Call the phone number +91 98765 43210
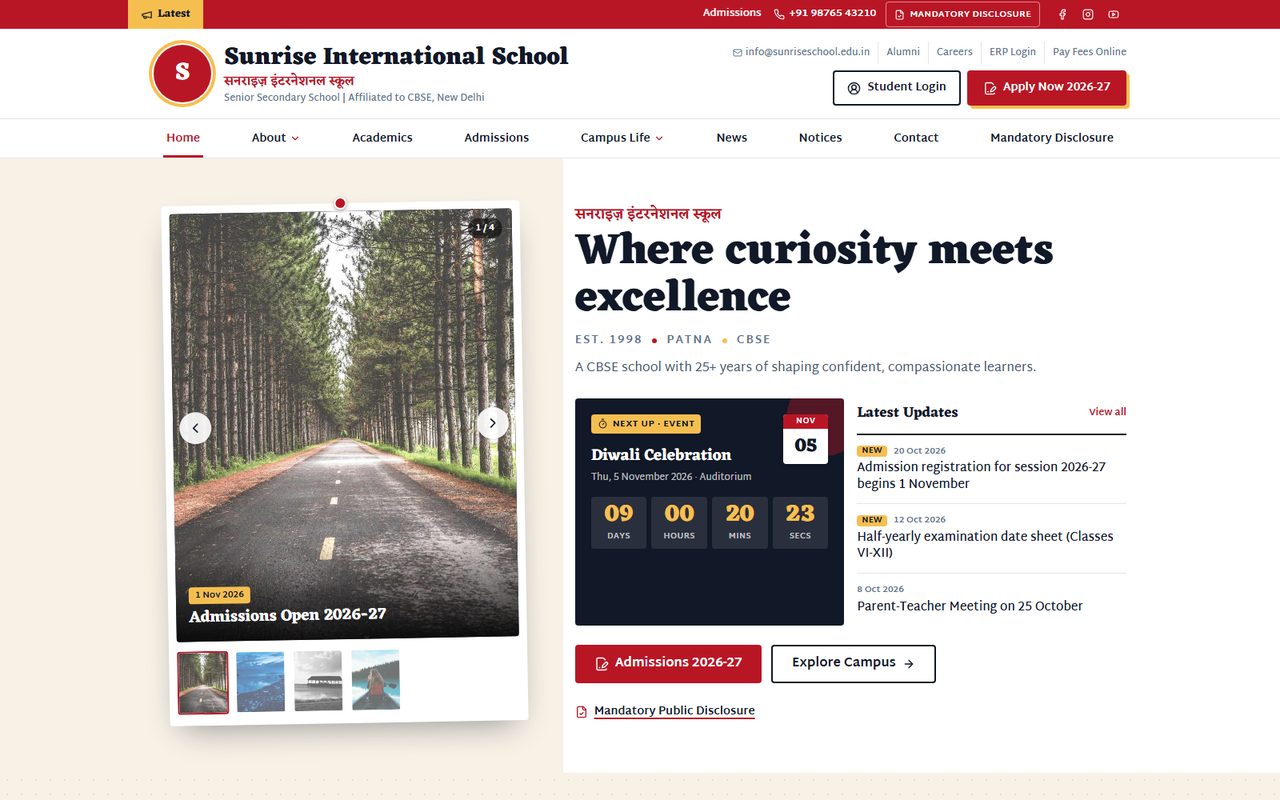This screenshot has width=1280, height=800. [825, 14]
